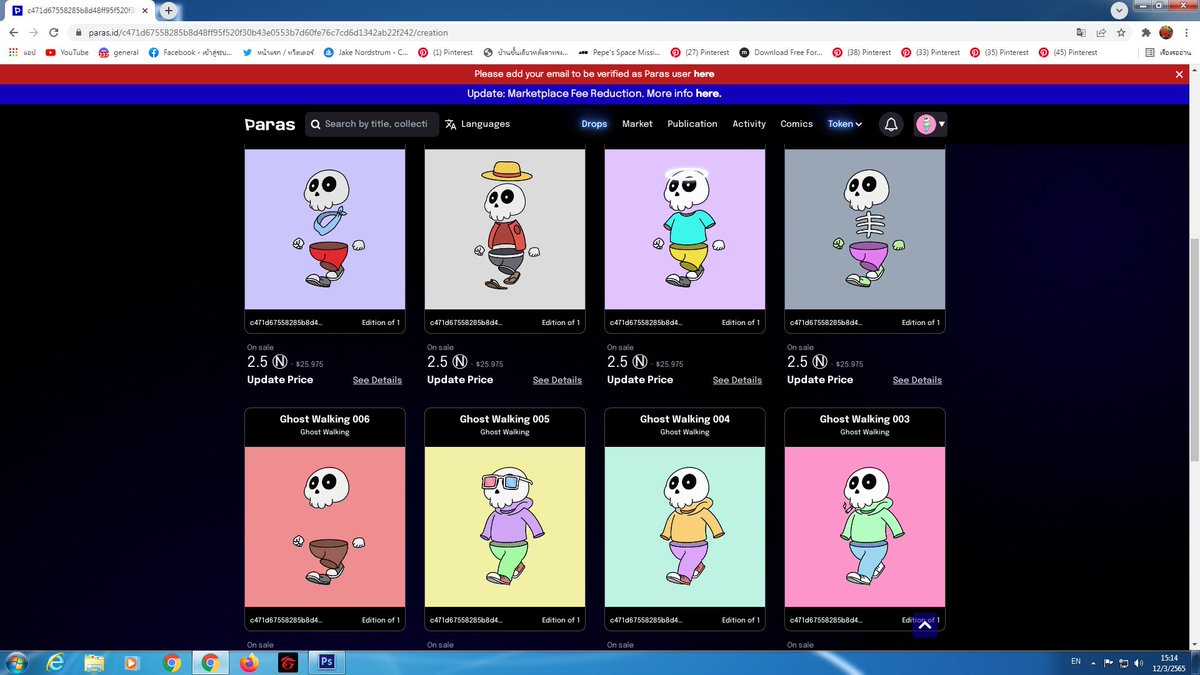Click the scroll-to-top arrow button
1200x675 pixels.
pyautogui.click(x=925, y=625)
